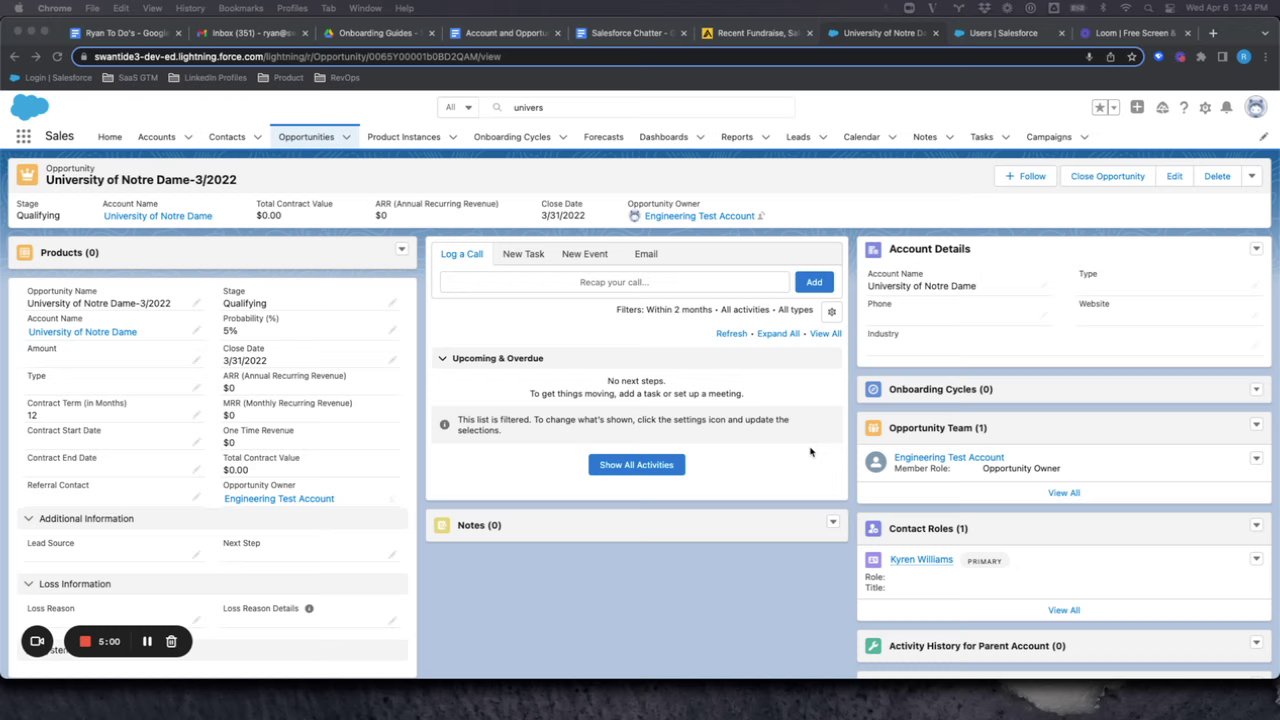Go to the Home nav tab
This screenshot has height=720, width=1280.
coord(110,137)
